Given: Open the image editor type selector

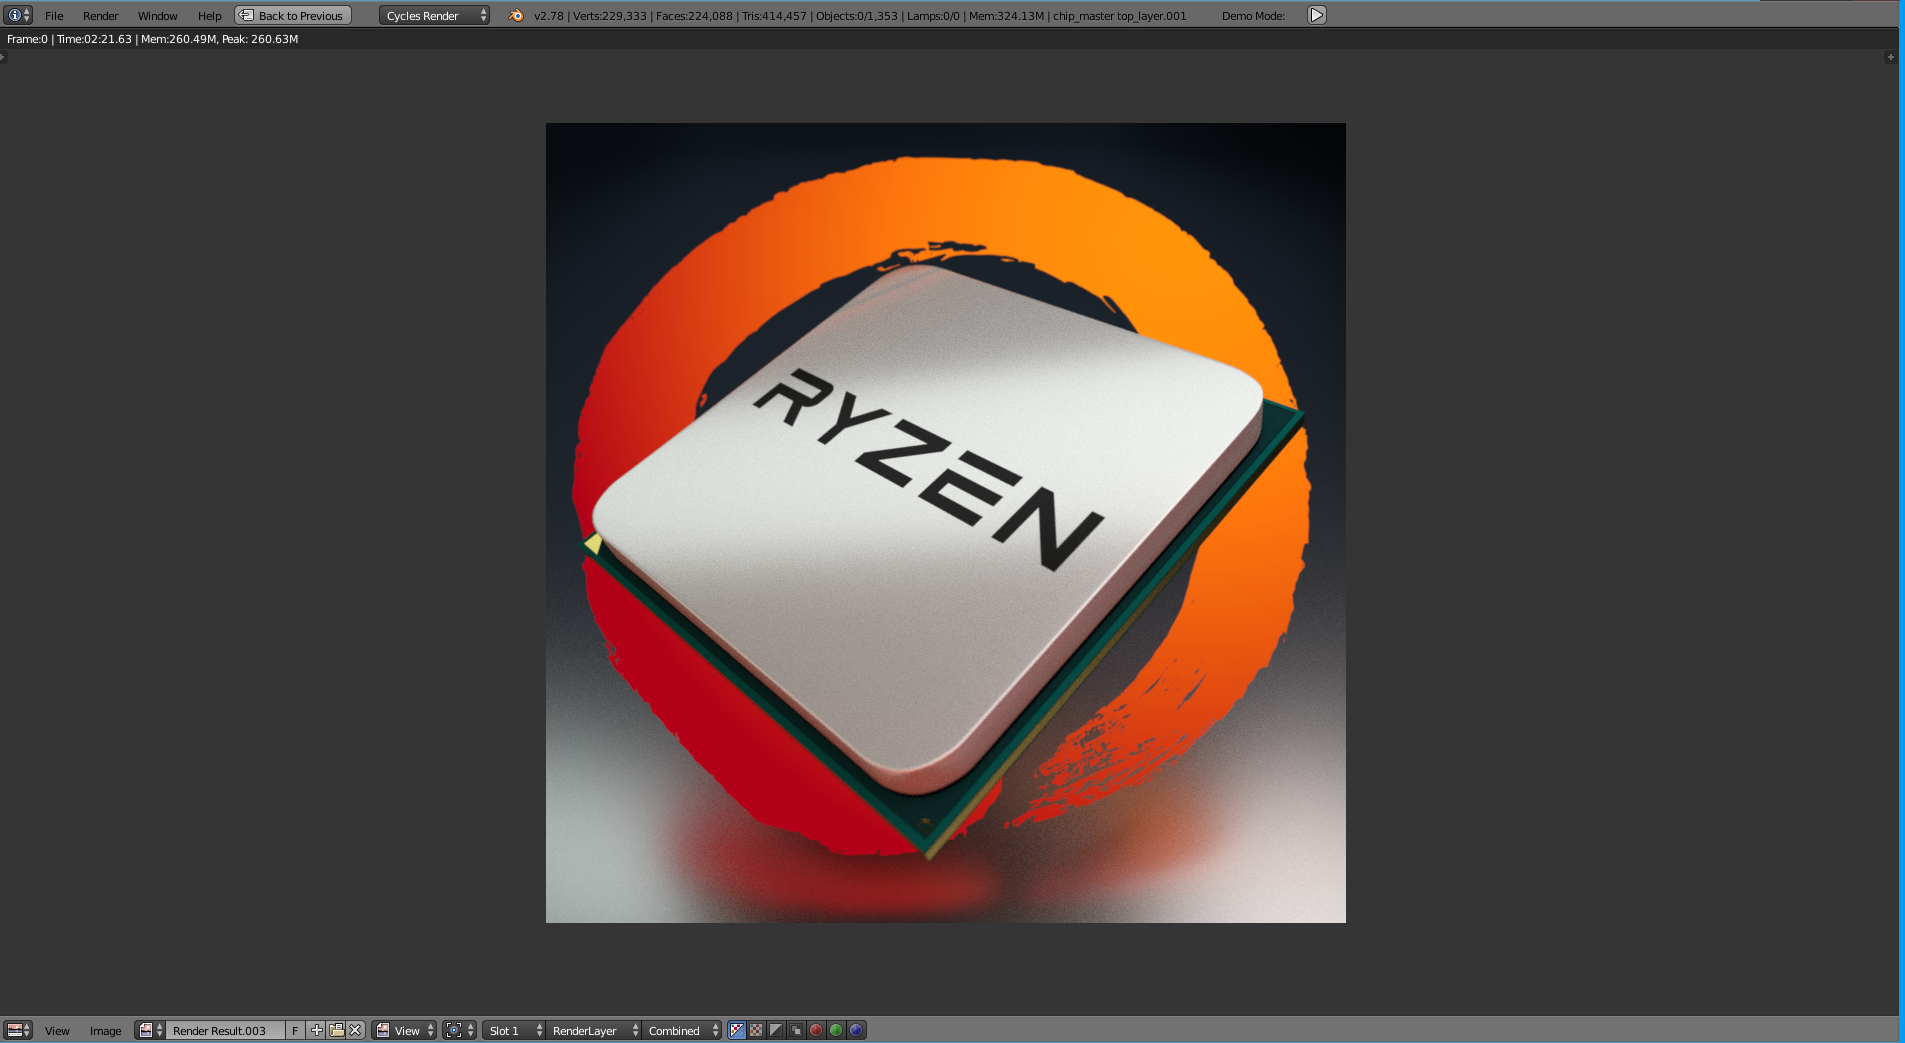Looking at the screenshot, I should [x=18, y=1030].
